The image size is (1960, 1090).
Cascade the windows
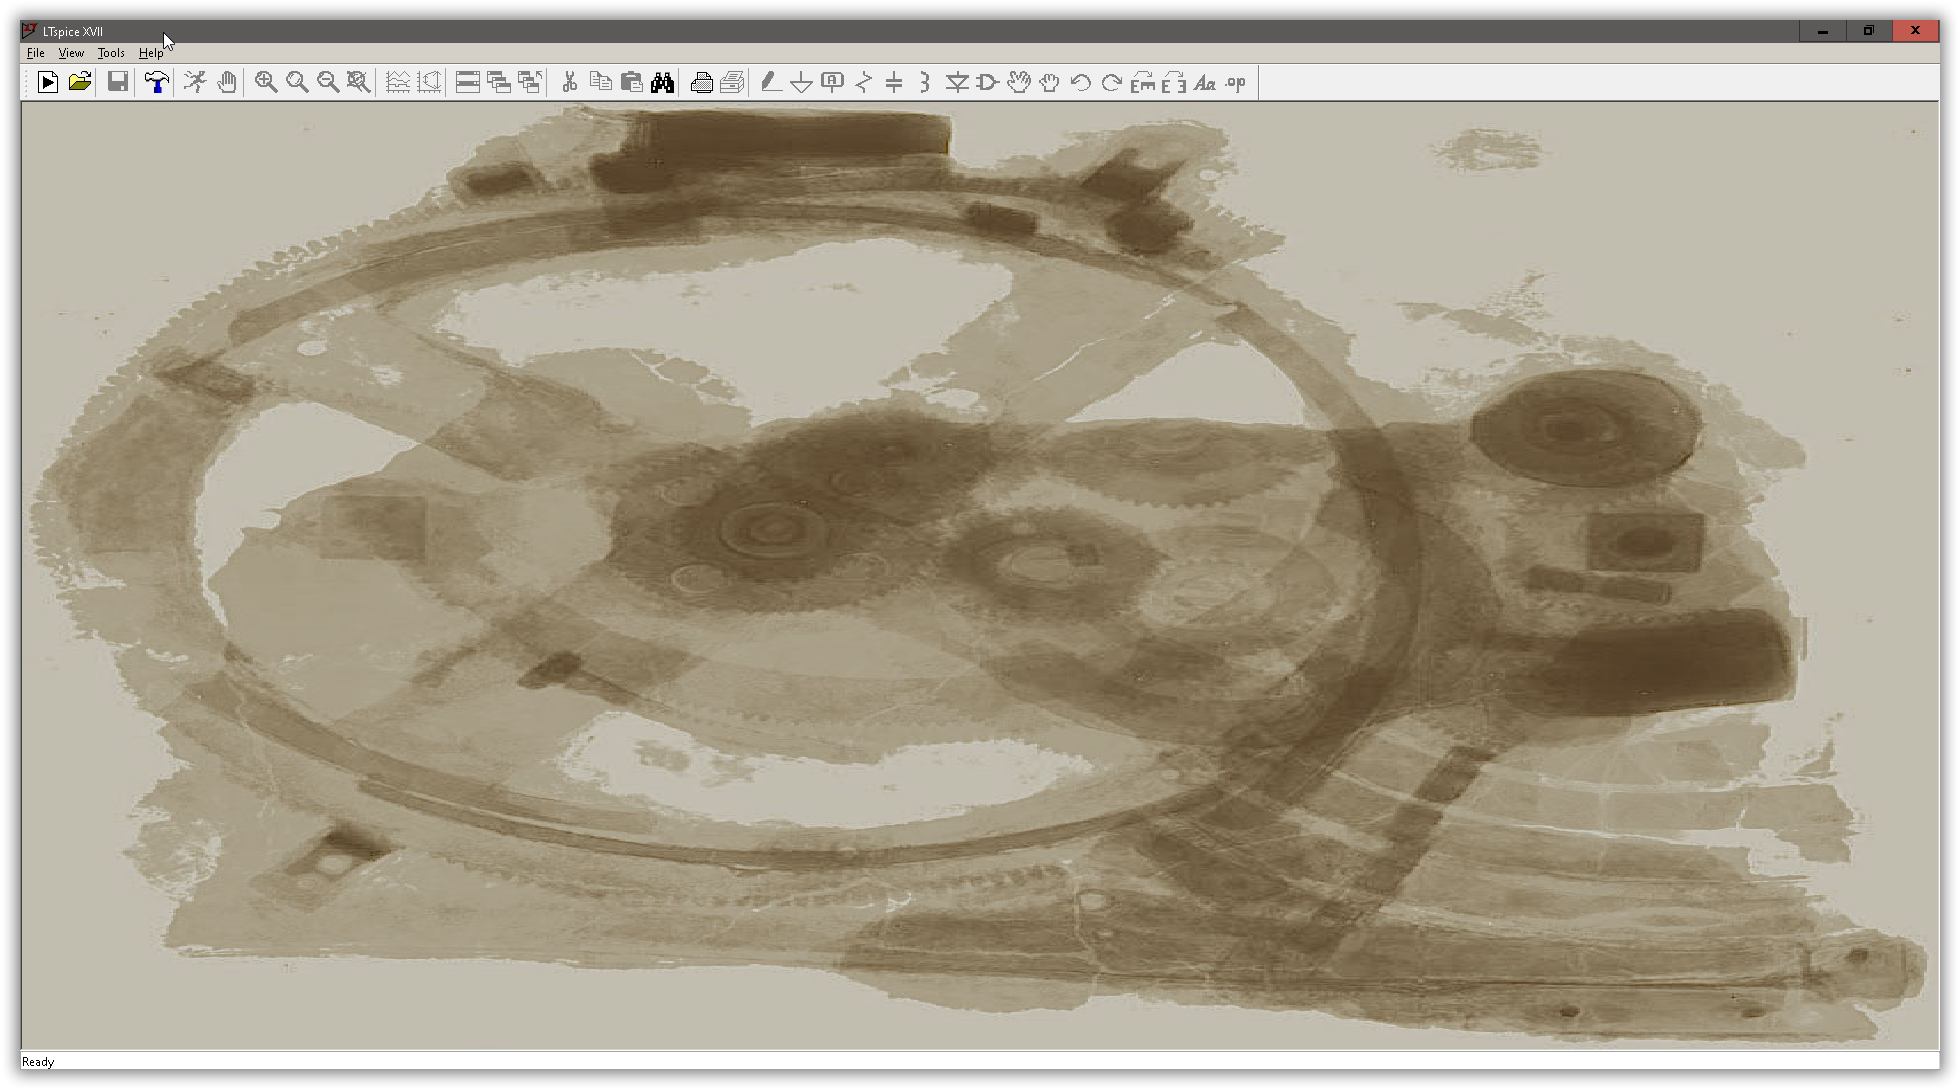coord(499,82)
